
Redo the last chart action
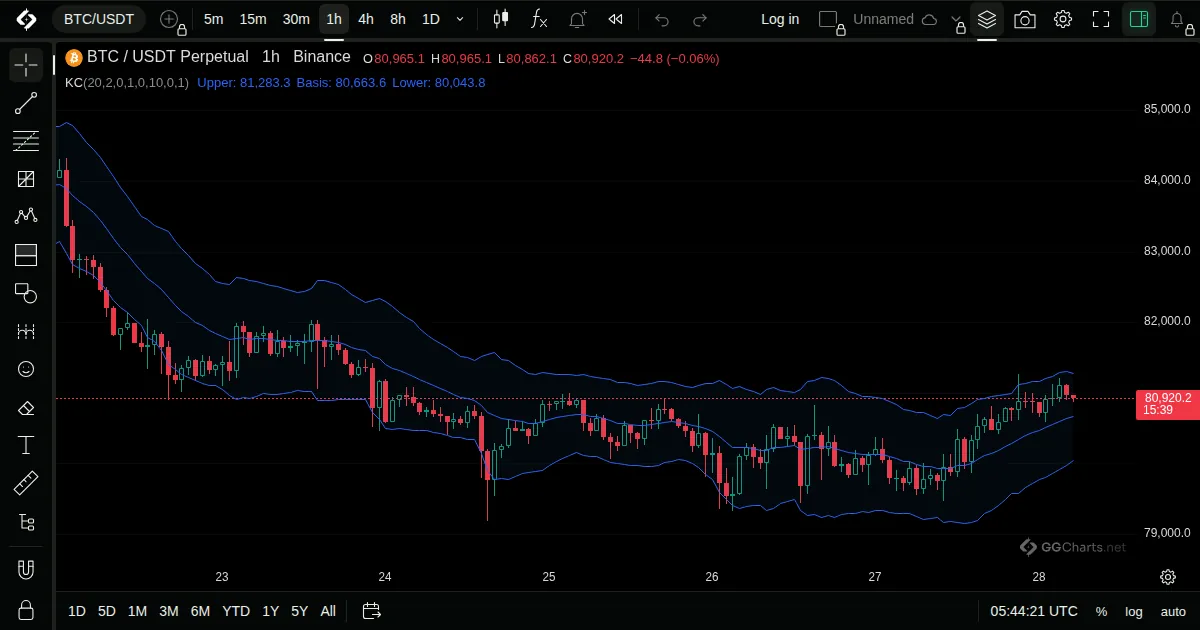[700, 19]
